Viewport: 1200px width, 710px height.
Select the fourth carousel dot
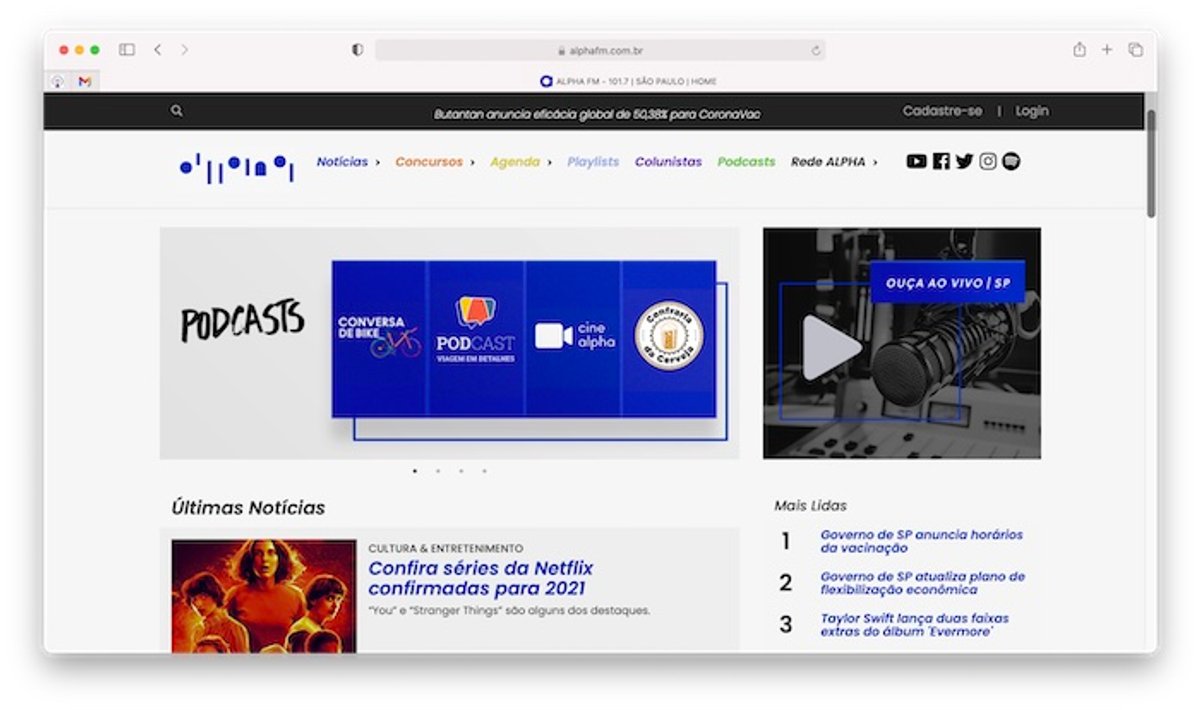pyautogui.click(x=484, y=470)
